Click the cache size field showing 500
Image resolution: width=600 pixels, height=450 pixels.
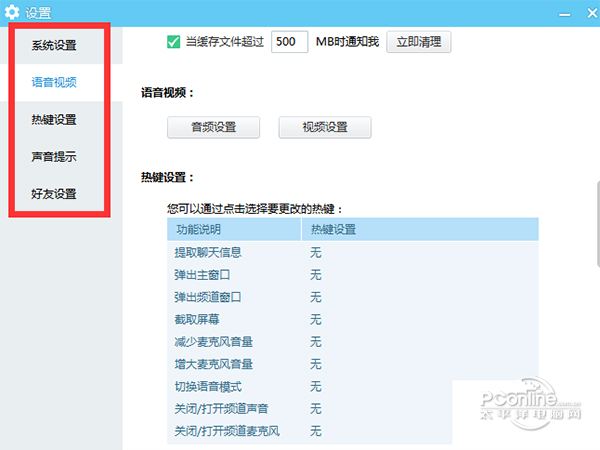pyautogui.click(x=289, y=42)
